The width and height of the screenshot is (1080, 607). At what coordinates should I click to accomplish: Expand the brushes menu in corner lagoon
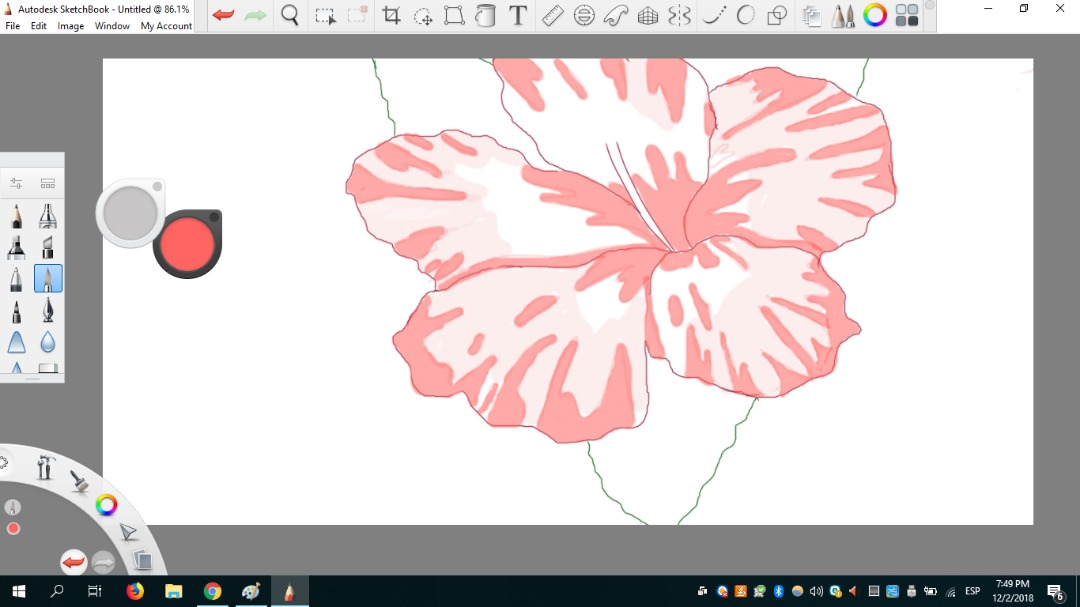click(79, 482)
